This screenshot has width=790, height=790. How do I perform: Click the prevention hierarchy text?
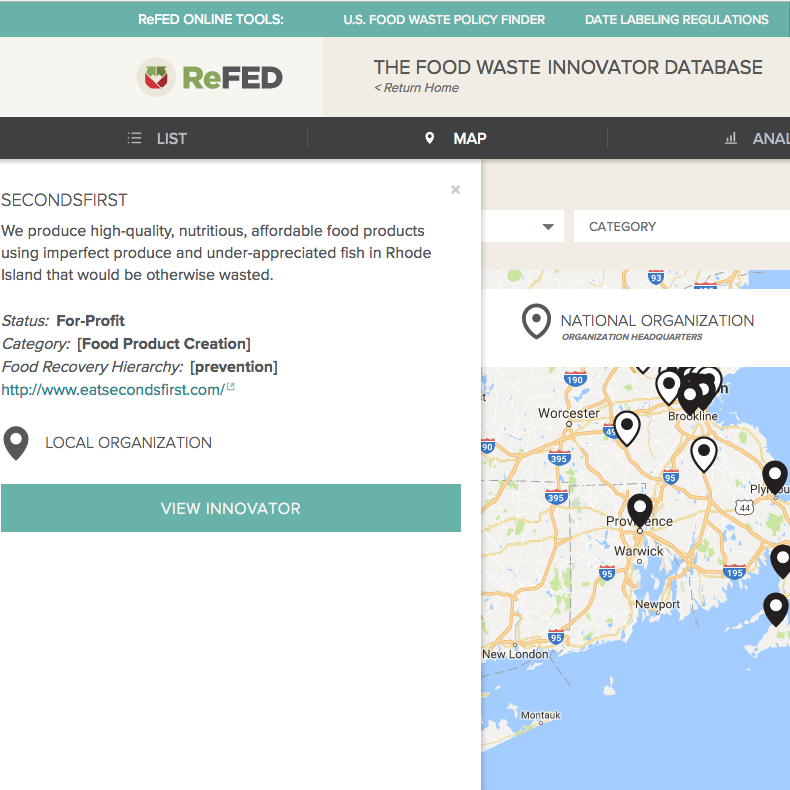tap(234, 367)
